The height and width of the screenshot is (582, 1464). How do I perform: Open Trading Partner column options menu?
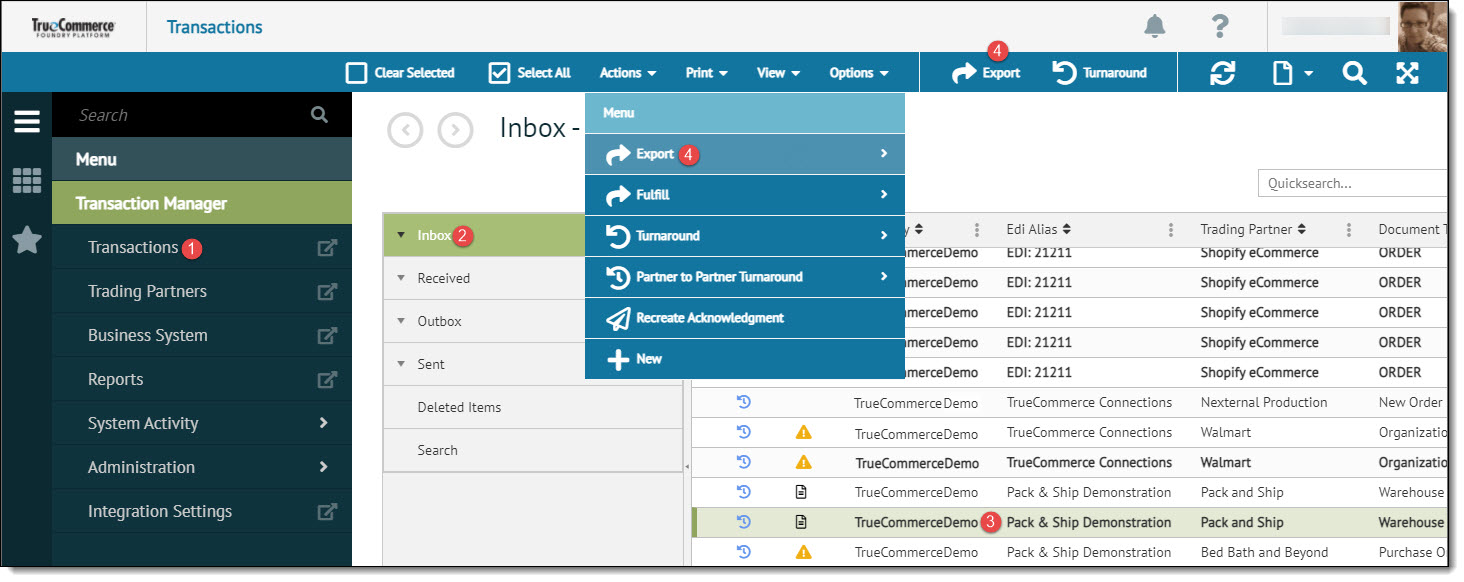[x=1349, y=230]
